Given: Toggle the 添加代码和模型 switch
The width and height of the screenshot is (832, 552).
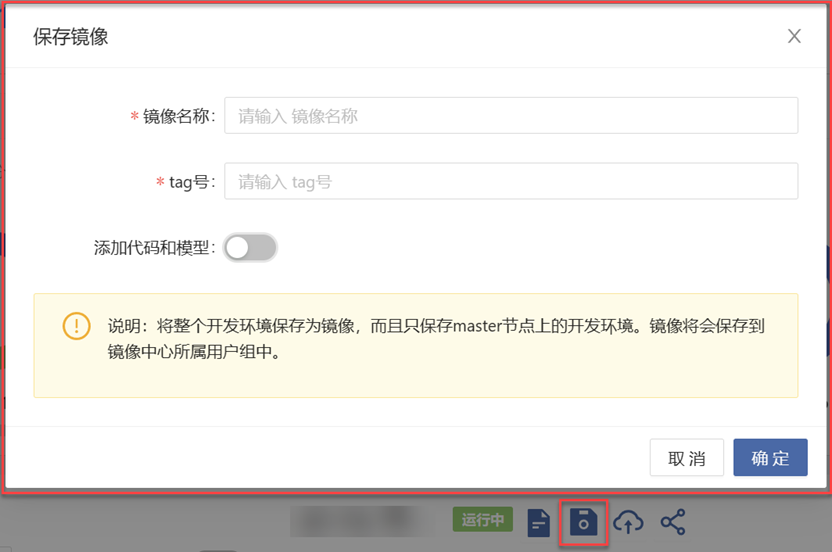Looking at the screenshot, I should click(250, 247).
